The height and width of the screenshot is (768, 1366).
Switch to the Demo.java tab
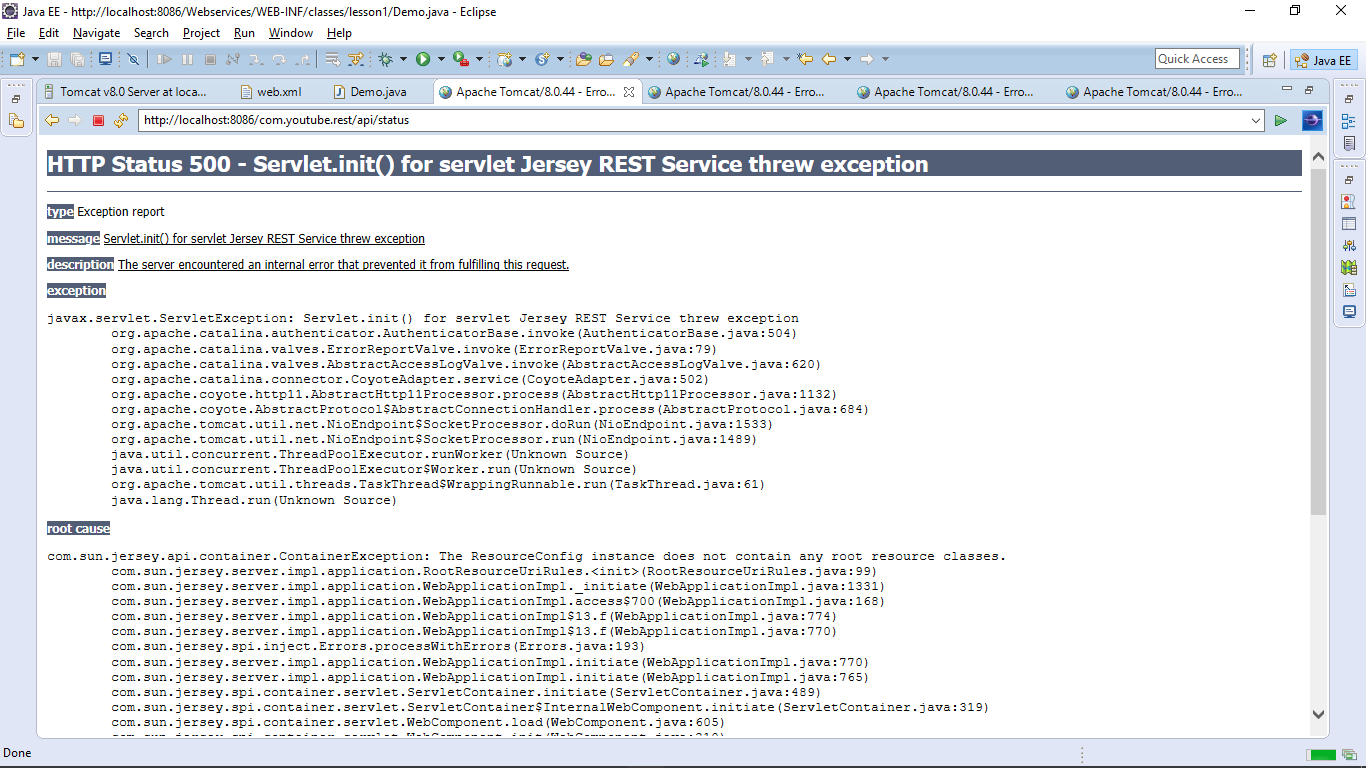pyautogui.click(x=377, y=92)
